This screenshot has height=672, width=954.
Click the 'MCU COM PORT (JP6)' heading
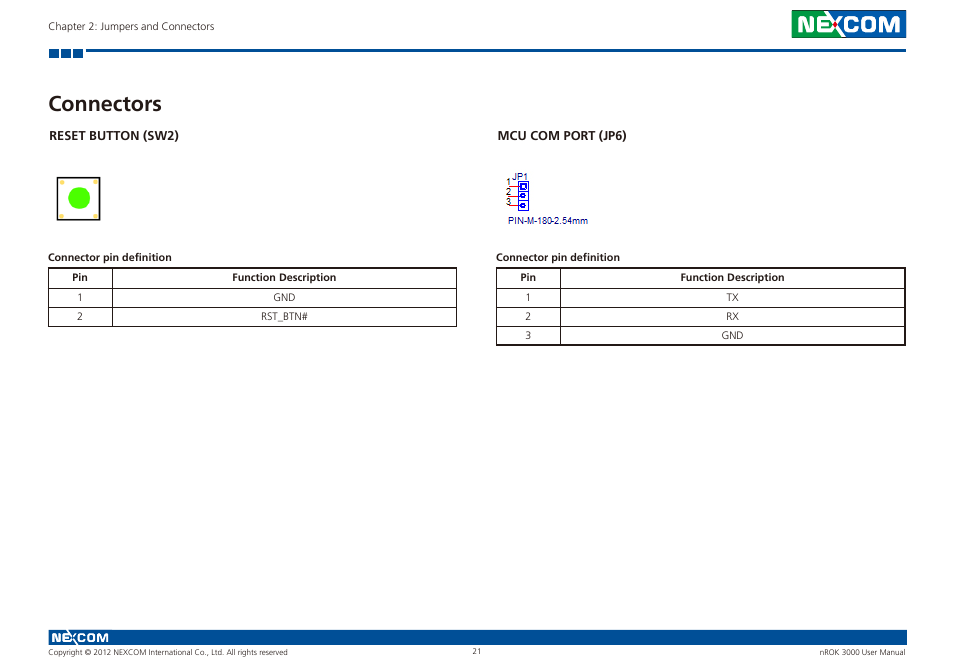tap(562, 136)
